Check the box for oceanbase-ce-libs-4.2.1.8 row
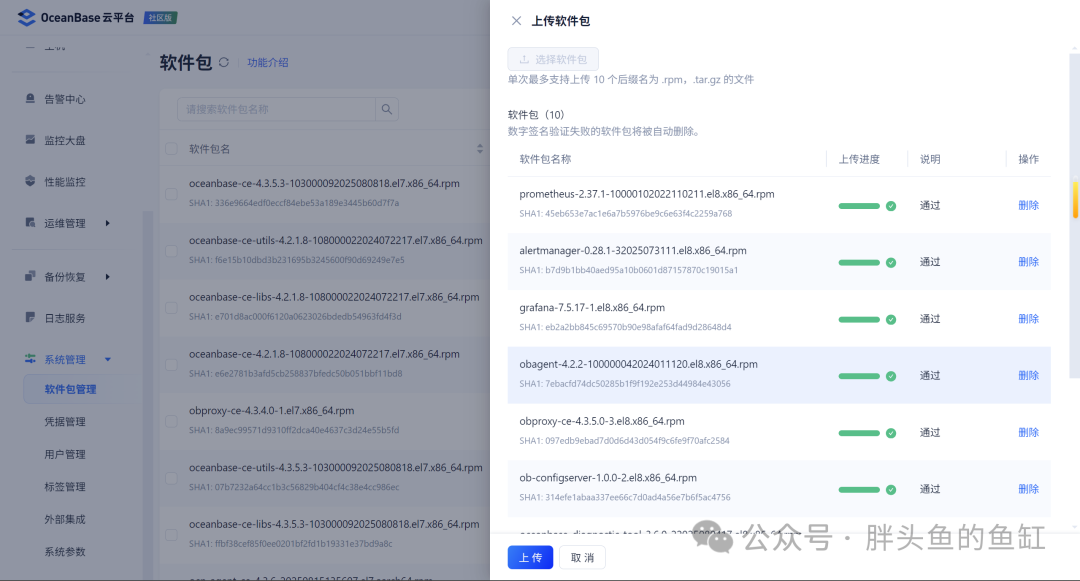Viewport: 1080px width, 581px height. (x=172, y=307)
